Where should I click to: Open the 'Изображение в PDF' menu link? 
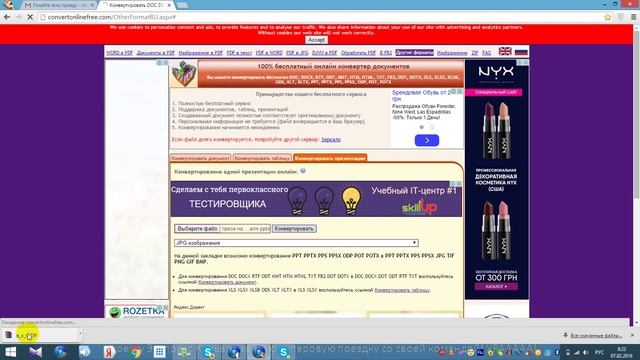200,53
